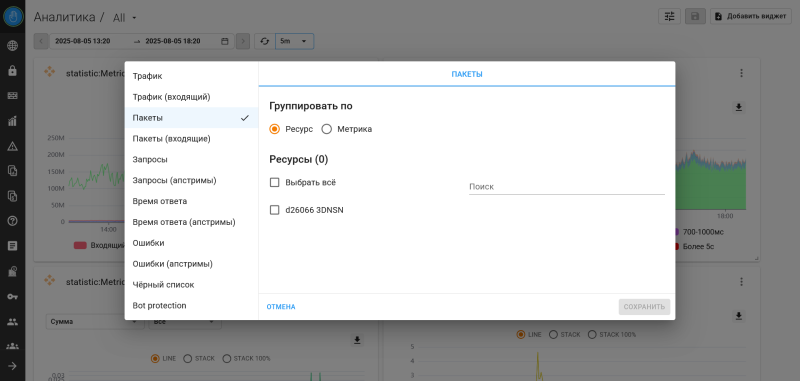Check the Выбрать всё checkbox

click(x=274, y=182)
